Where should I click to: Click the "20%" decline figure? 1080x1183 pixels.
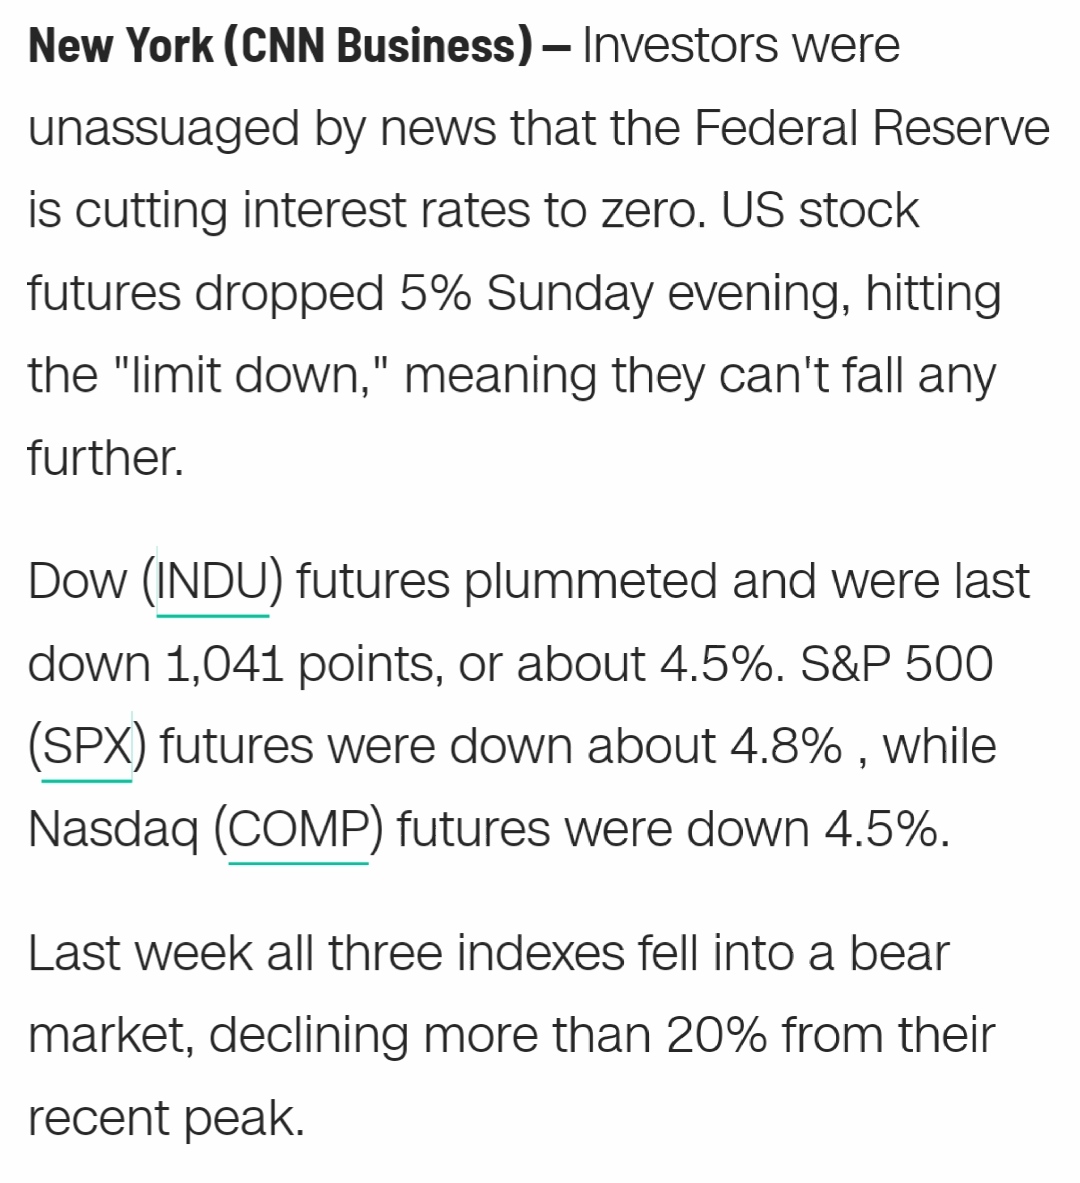click(x=716, y=1034)
